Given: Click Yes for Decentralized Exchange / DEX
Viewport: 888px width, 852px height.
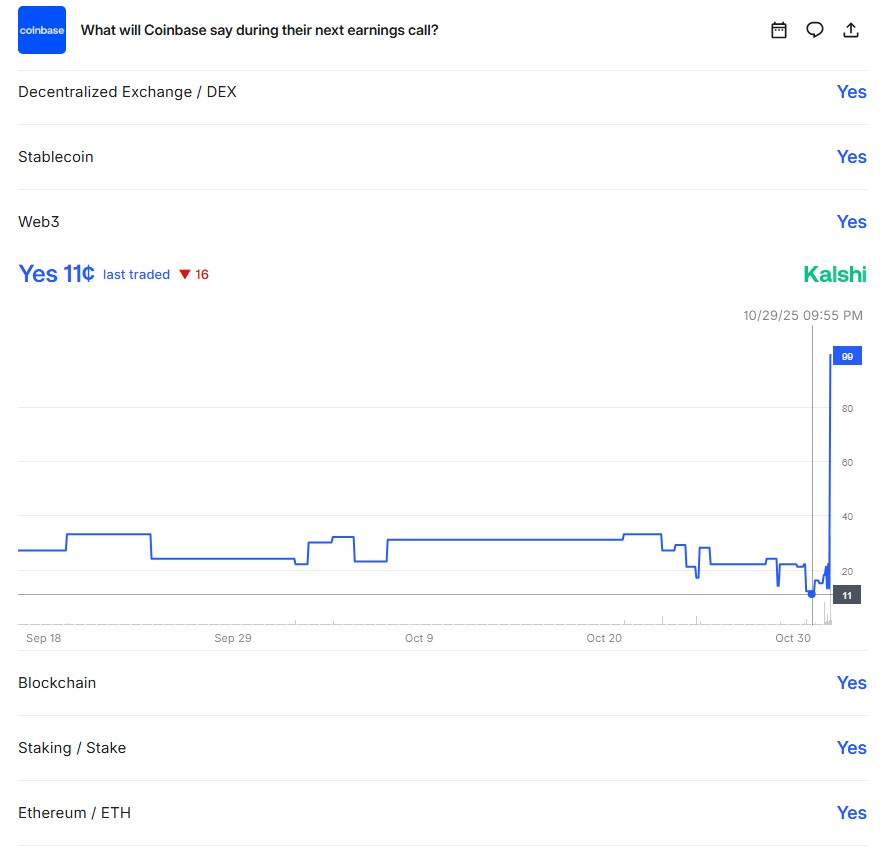Looking at the screenshot, I should pyautogui.click(x=851, y=92).
